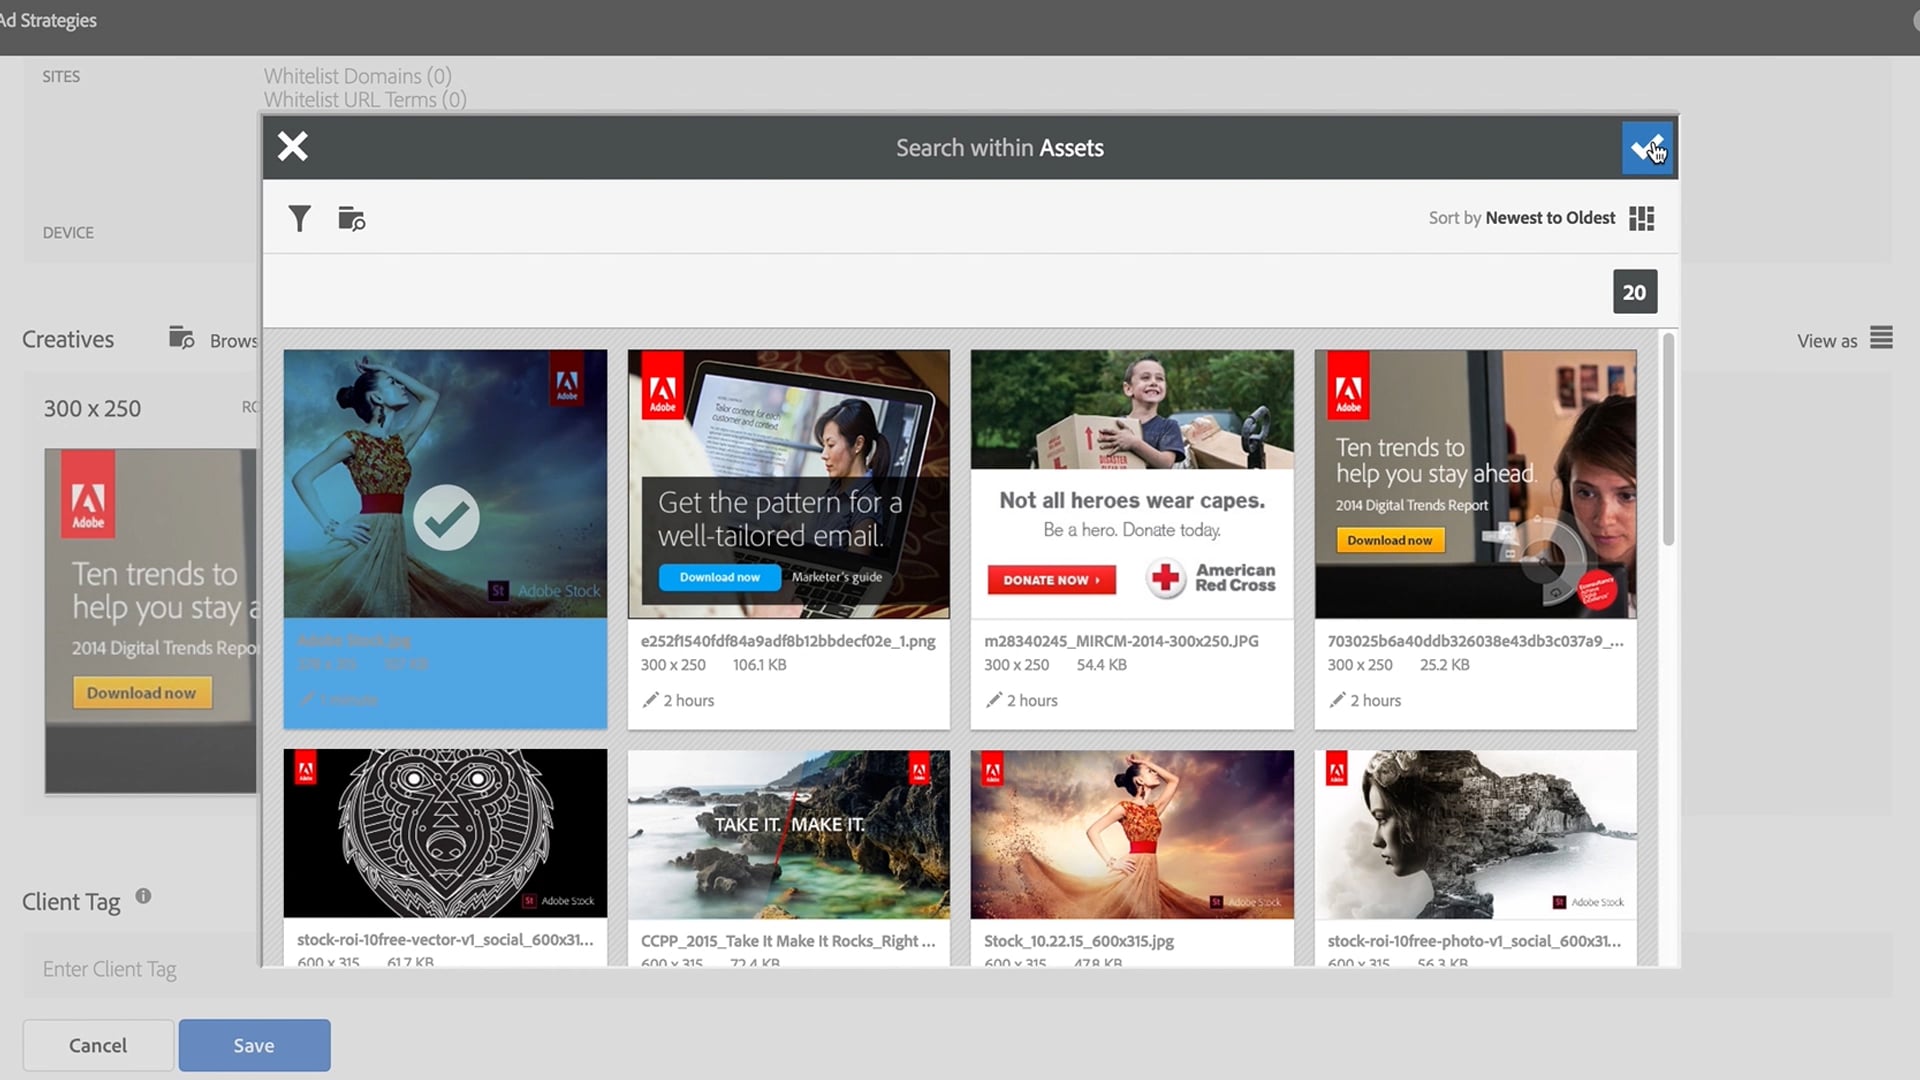Click the pencil edit icon on 703025b6 card

[x=1337, y=700]
